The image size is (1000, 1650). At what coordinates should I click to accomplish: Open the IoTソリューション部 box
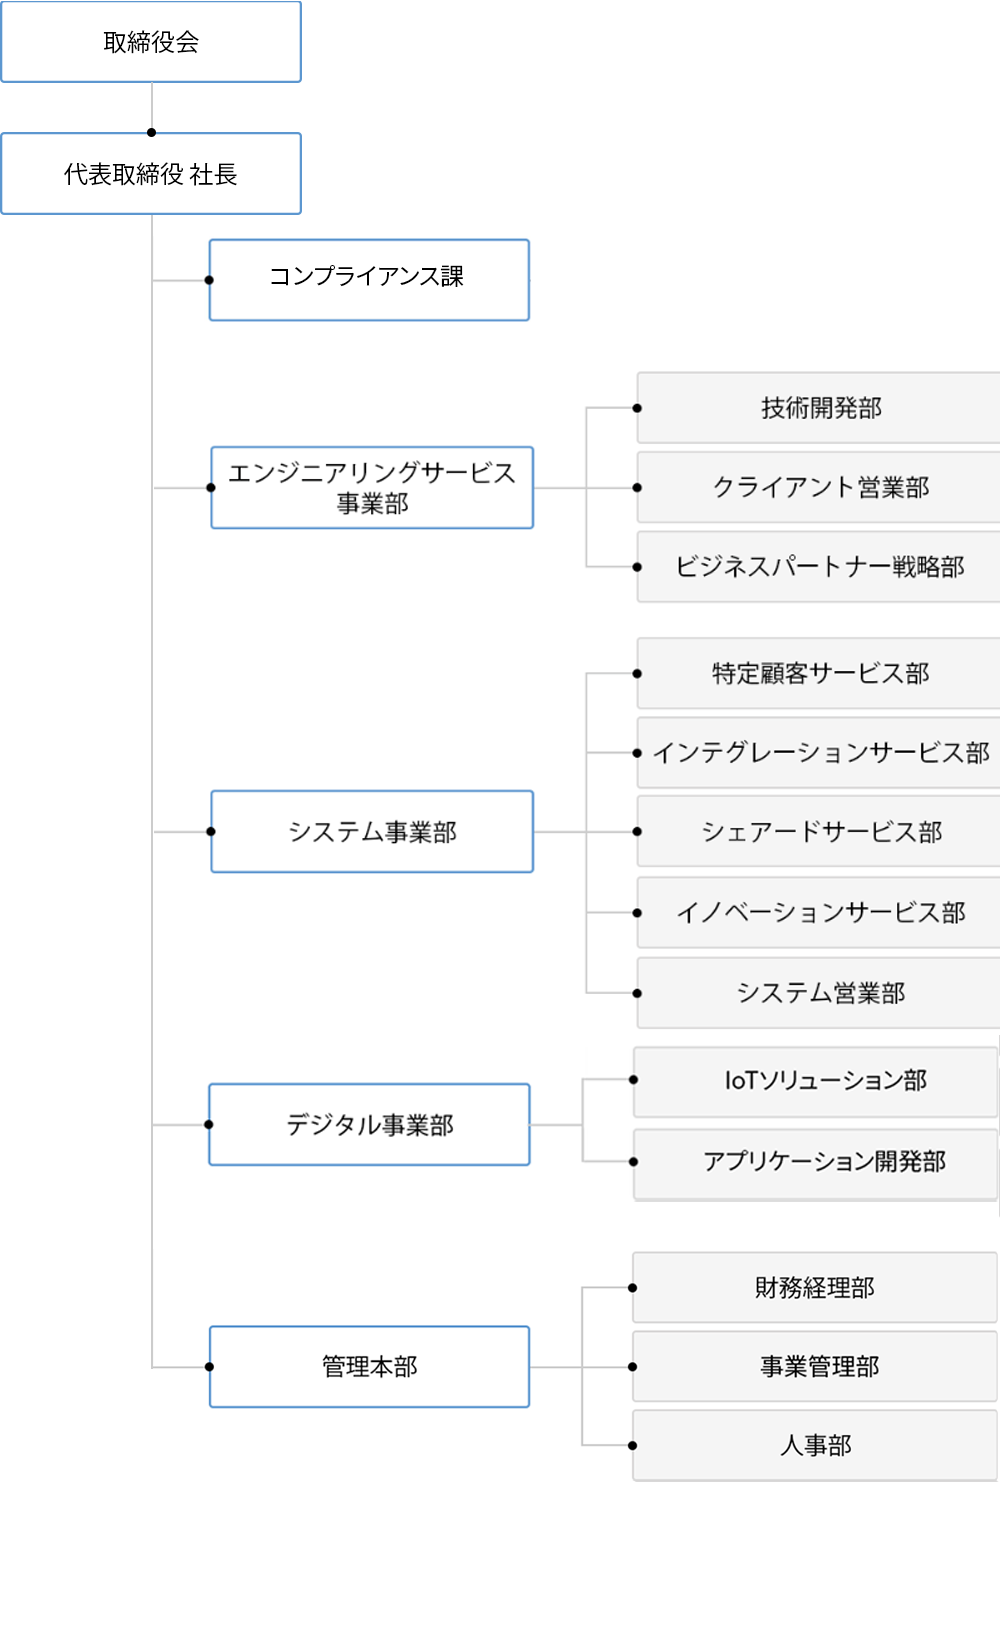[x=816, y=1082]
